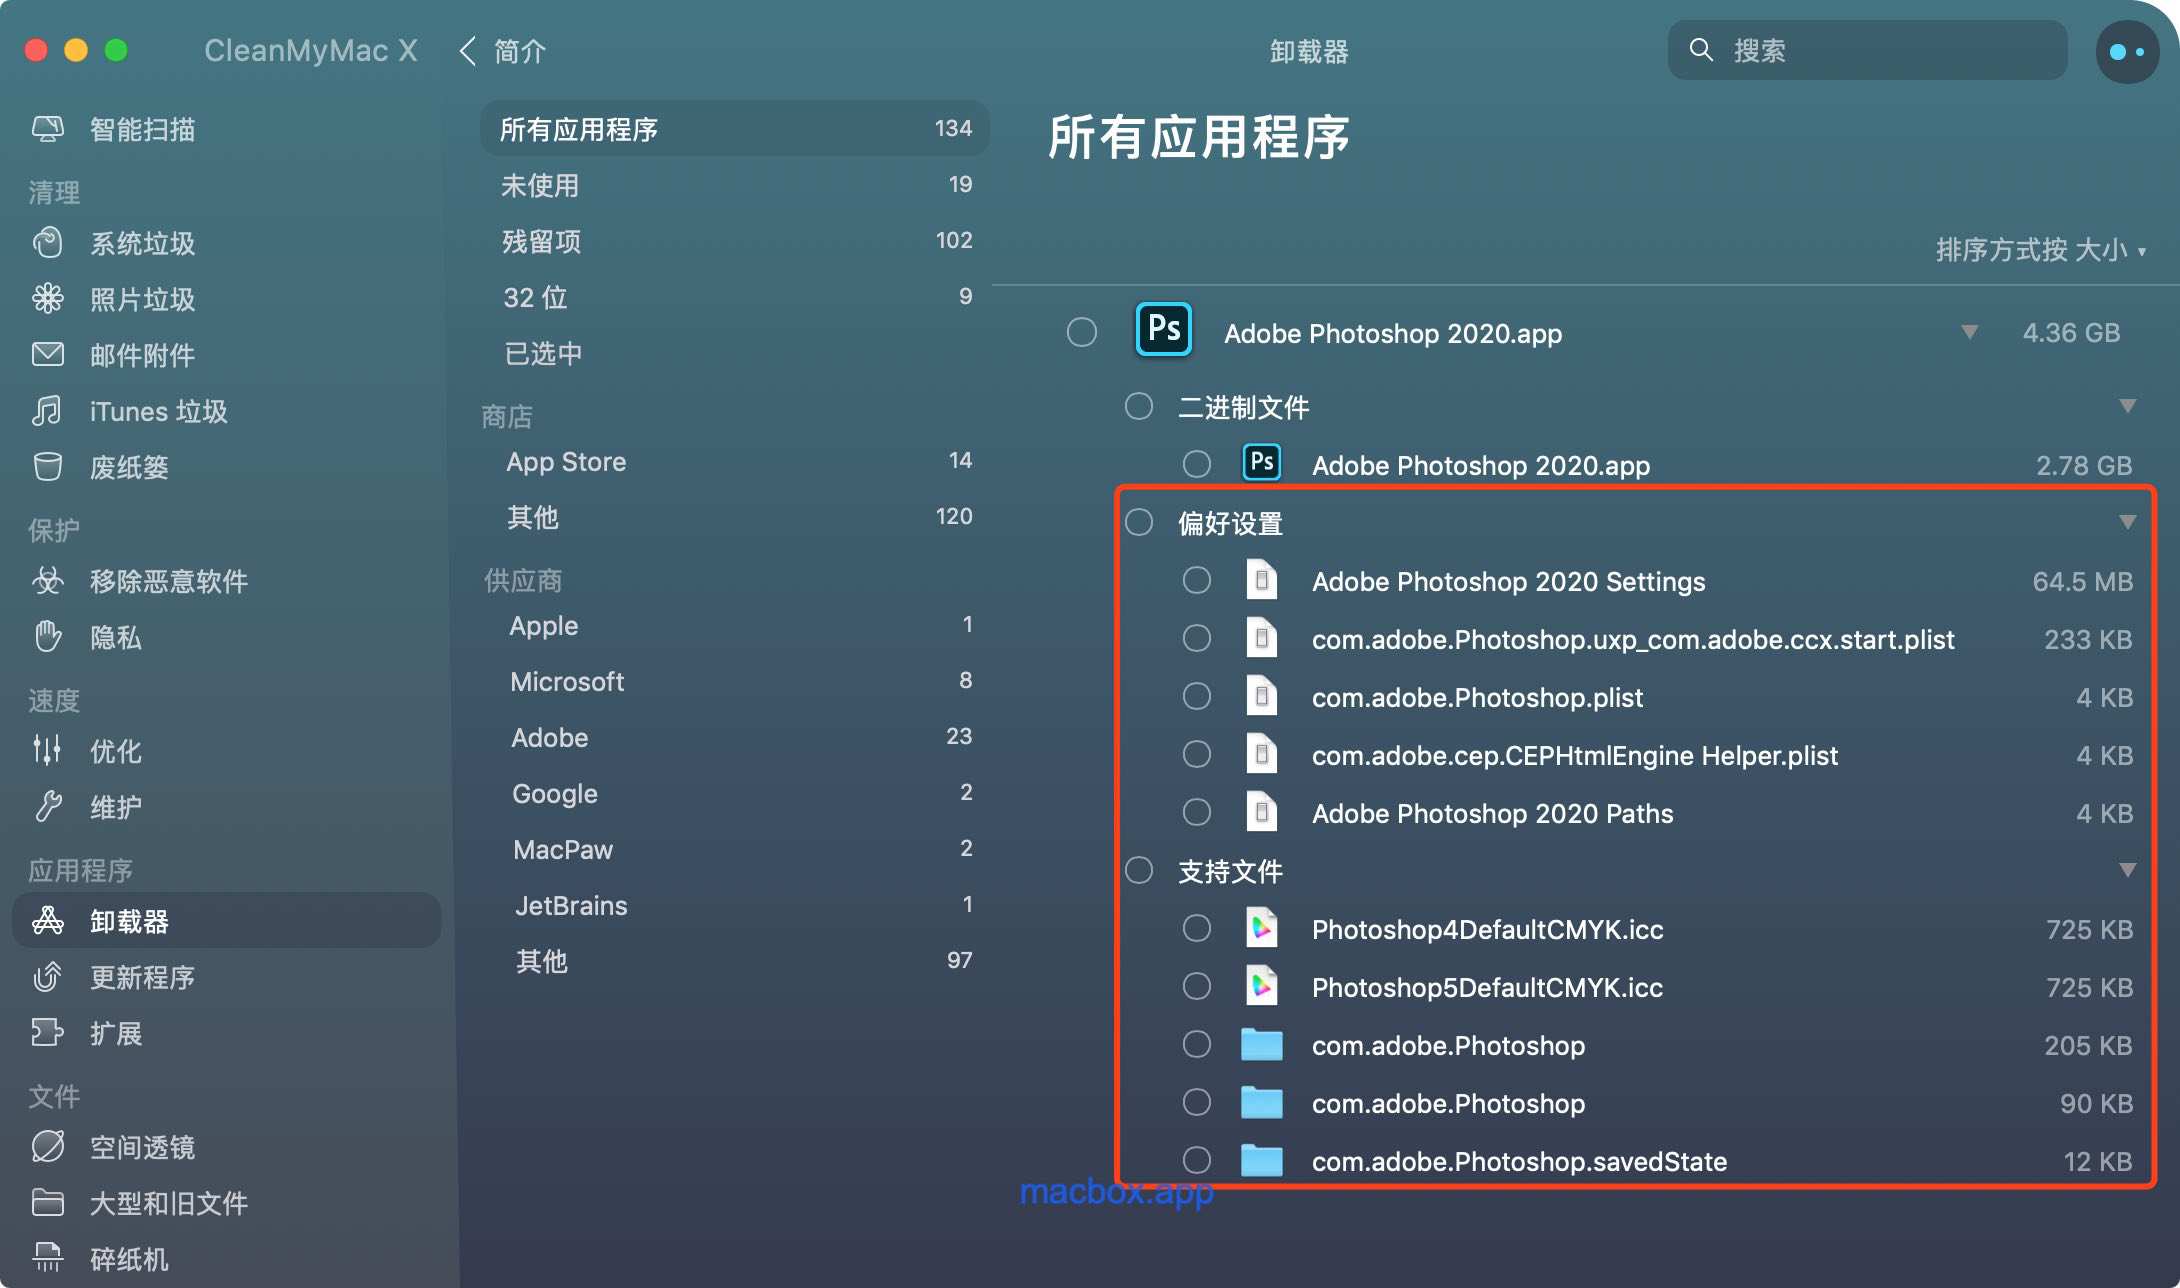The height and width of the screenshot is (1288, 2180).
Task: Click the search magnifier icon
Action: pos(1700,50)
